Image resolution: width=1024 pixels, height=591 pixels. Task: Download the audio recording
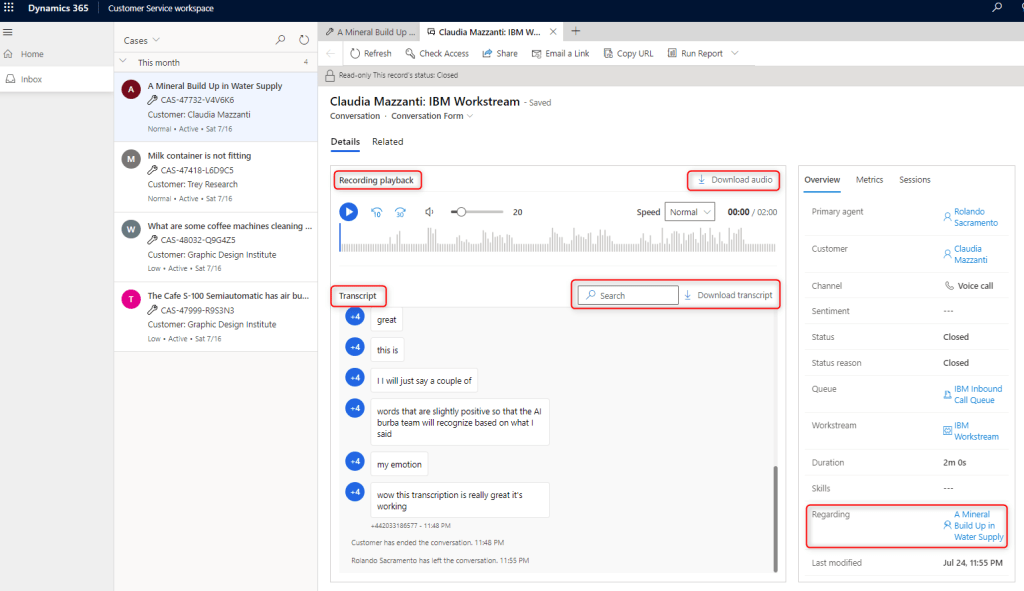click(x=735, y=180)
